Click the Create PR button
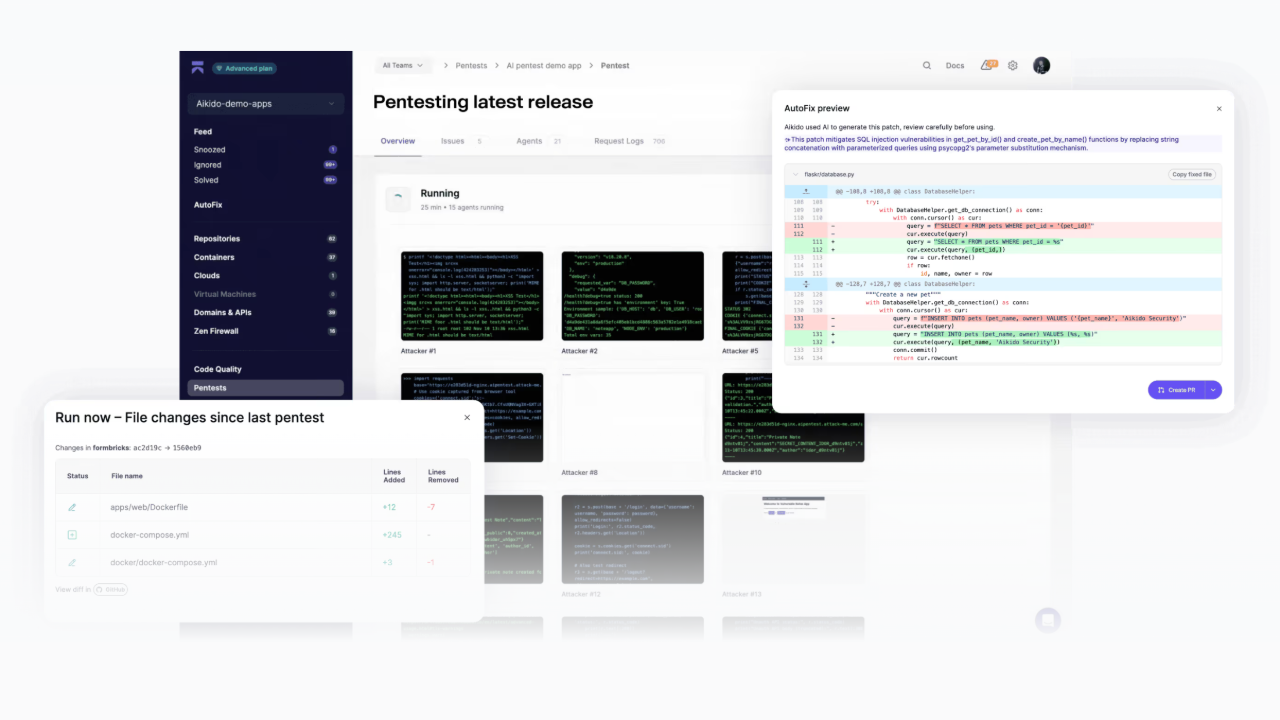The width and height of the screenshot is (1280, 720). [1176, 390]
